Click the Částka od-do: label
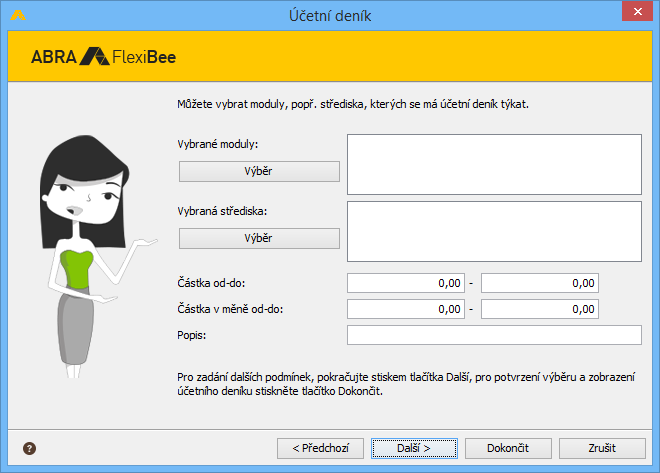Image resolution: width=660 pixels, height=473 pixels. click(211, 283)
